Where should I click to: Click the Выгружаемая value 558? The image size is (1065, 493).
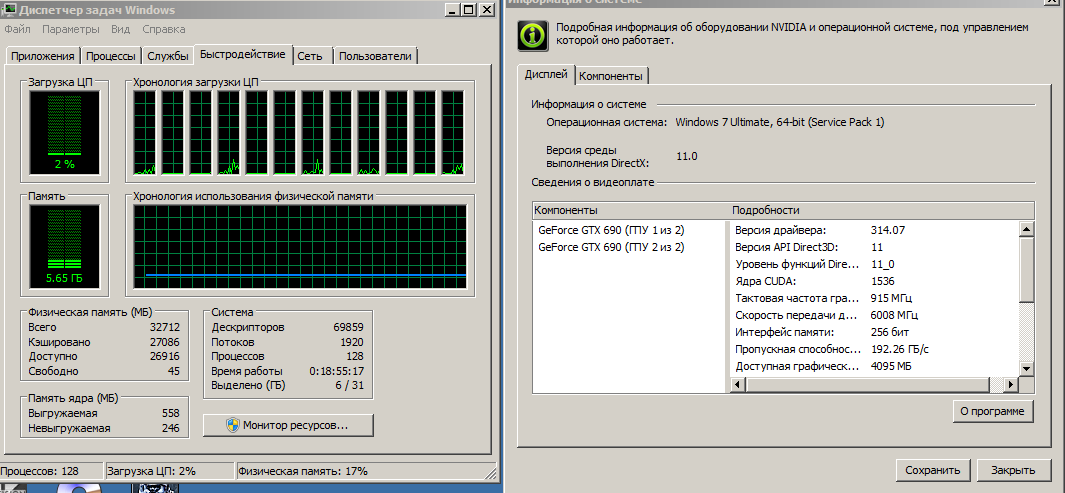pyautogui.click(x=170, y=414)
